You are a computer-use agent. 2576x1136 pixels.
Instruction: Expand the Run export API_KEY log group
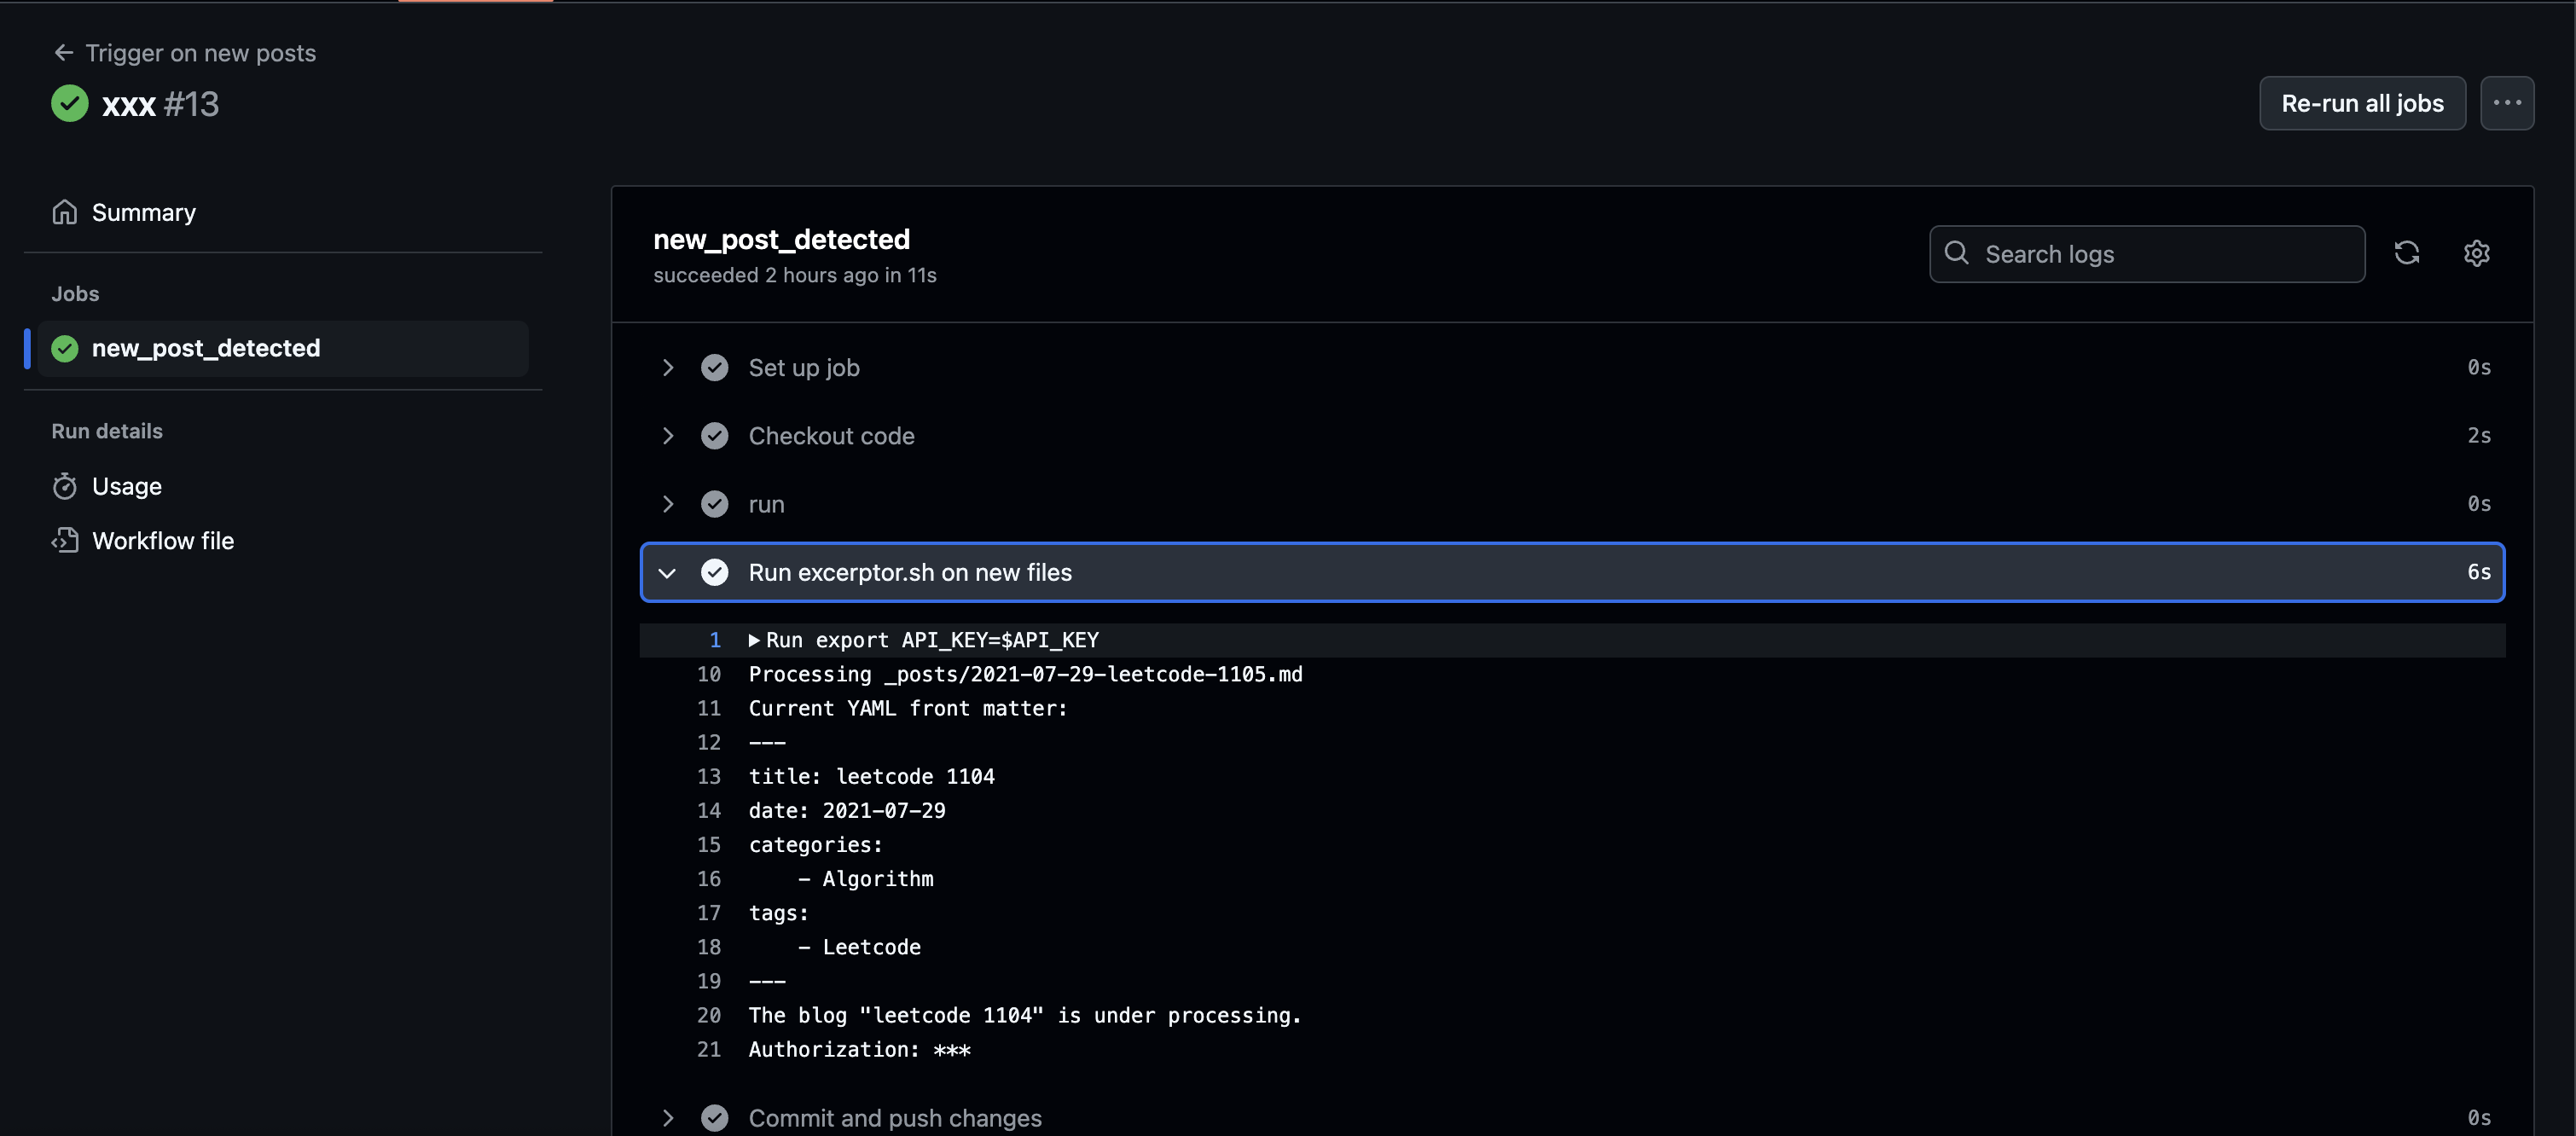[x=754, y=641]
